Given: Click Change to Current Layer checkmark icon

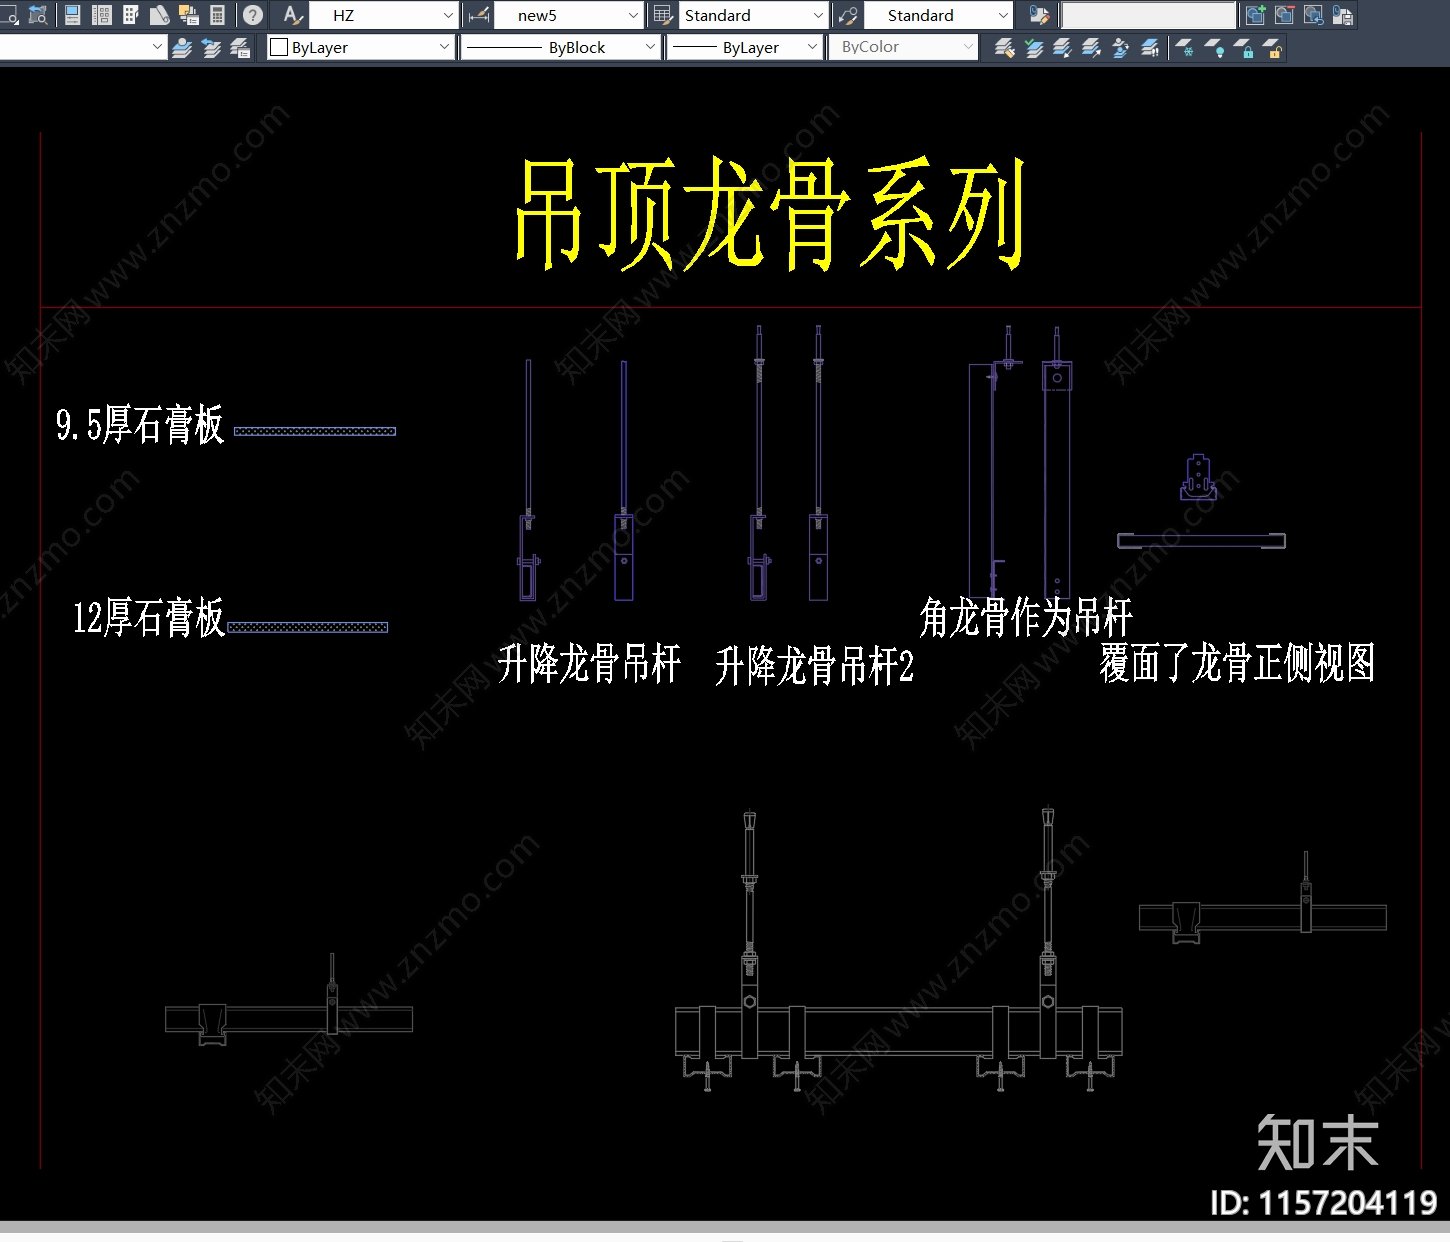Looking at the screenshot, I should [x=1034, y=47].
